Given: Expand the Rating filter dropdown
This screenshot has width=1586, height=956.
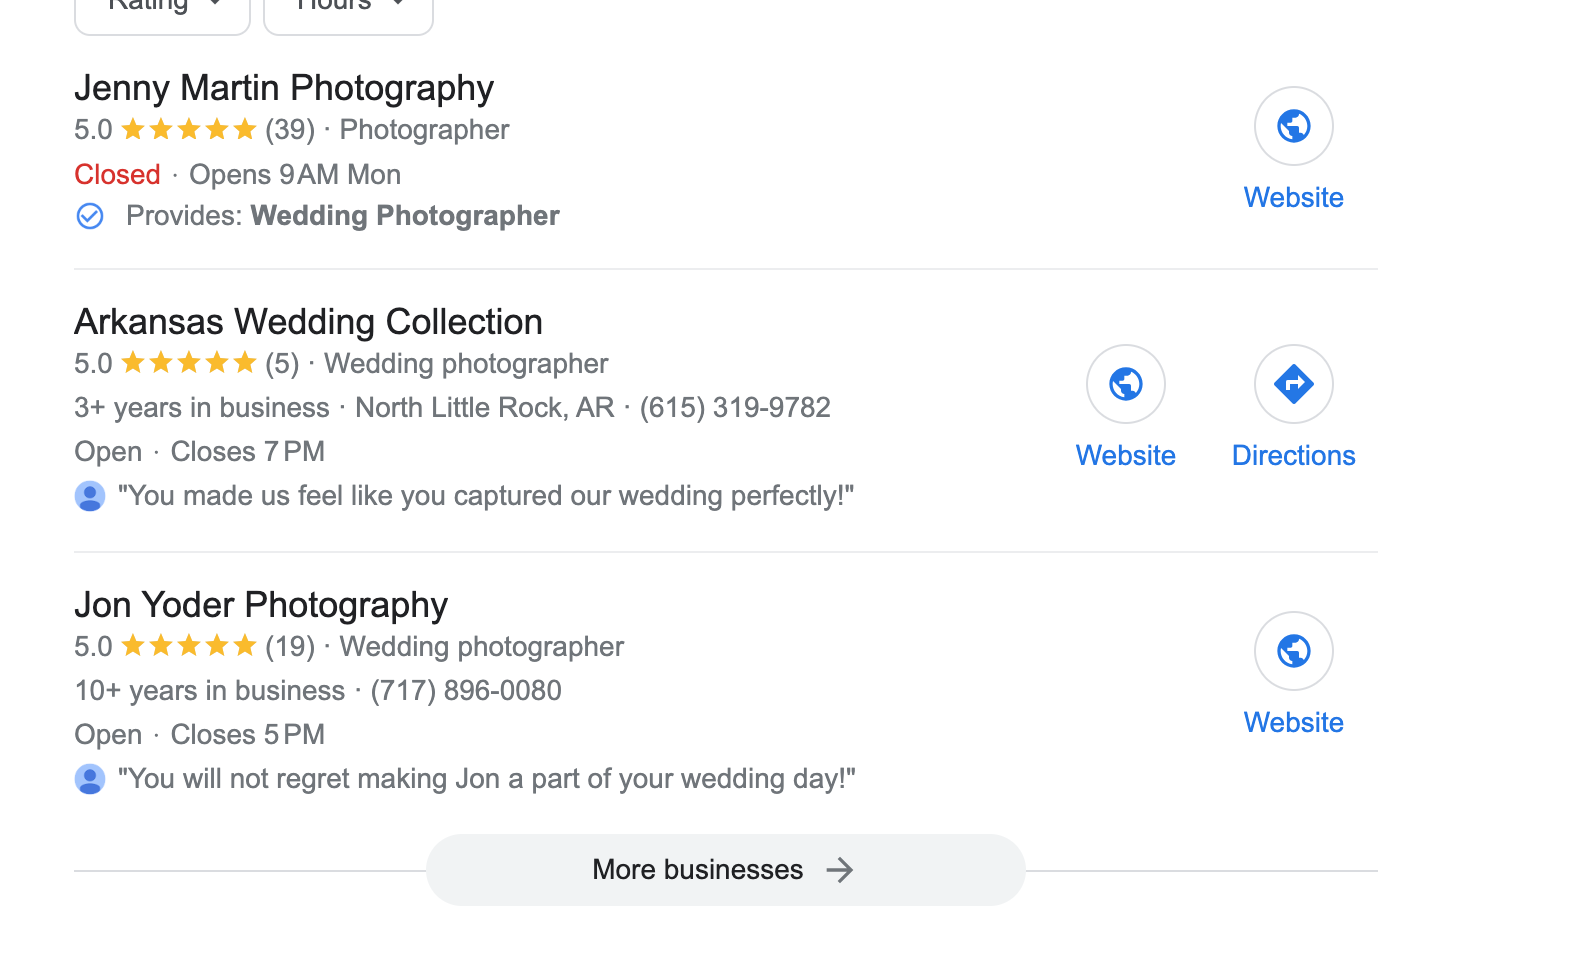Looking at the screenshot, I should [162, 10].
